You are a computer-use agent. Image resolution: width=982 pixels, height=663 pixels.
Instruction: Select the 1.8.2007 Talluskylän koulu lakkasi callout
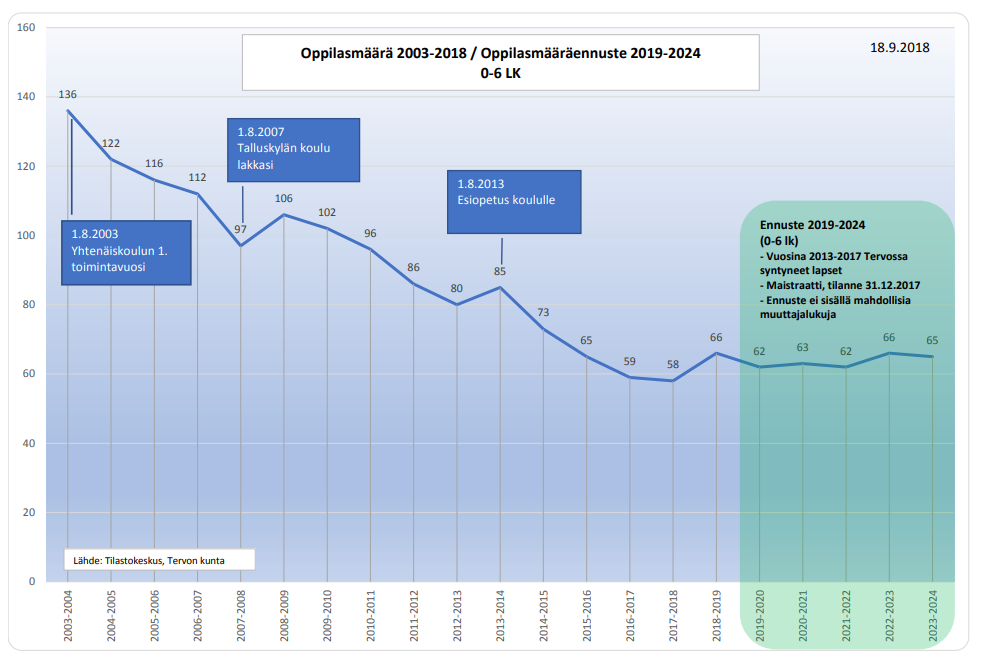(x=293, y=150)
